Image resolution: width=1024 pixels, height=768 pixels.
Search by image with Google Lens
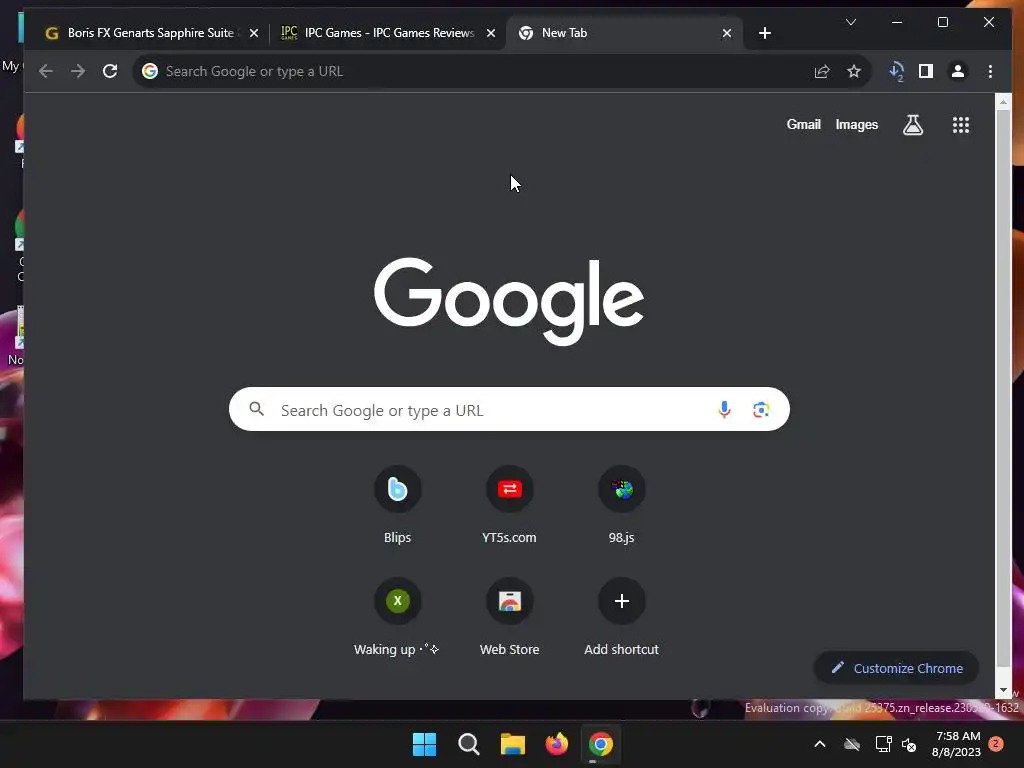click(x=761, y=409)
